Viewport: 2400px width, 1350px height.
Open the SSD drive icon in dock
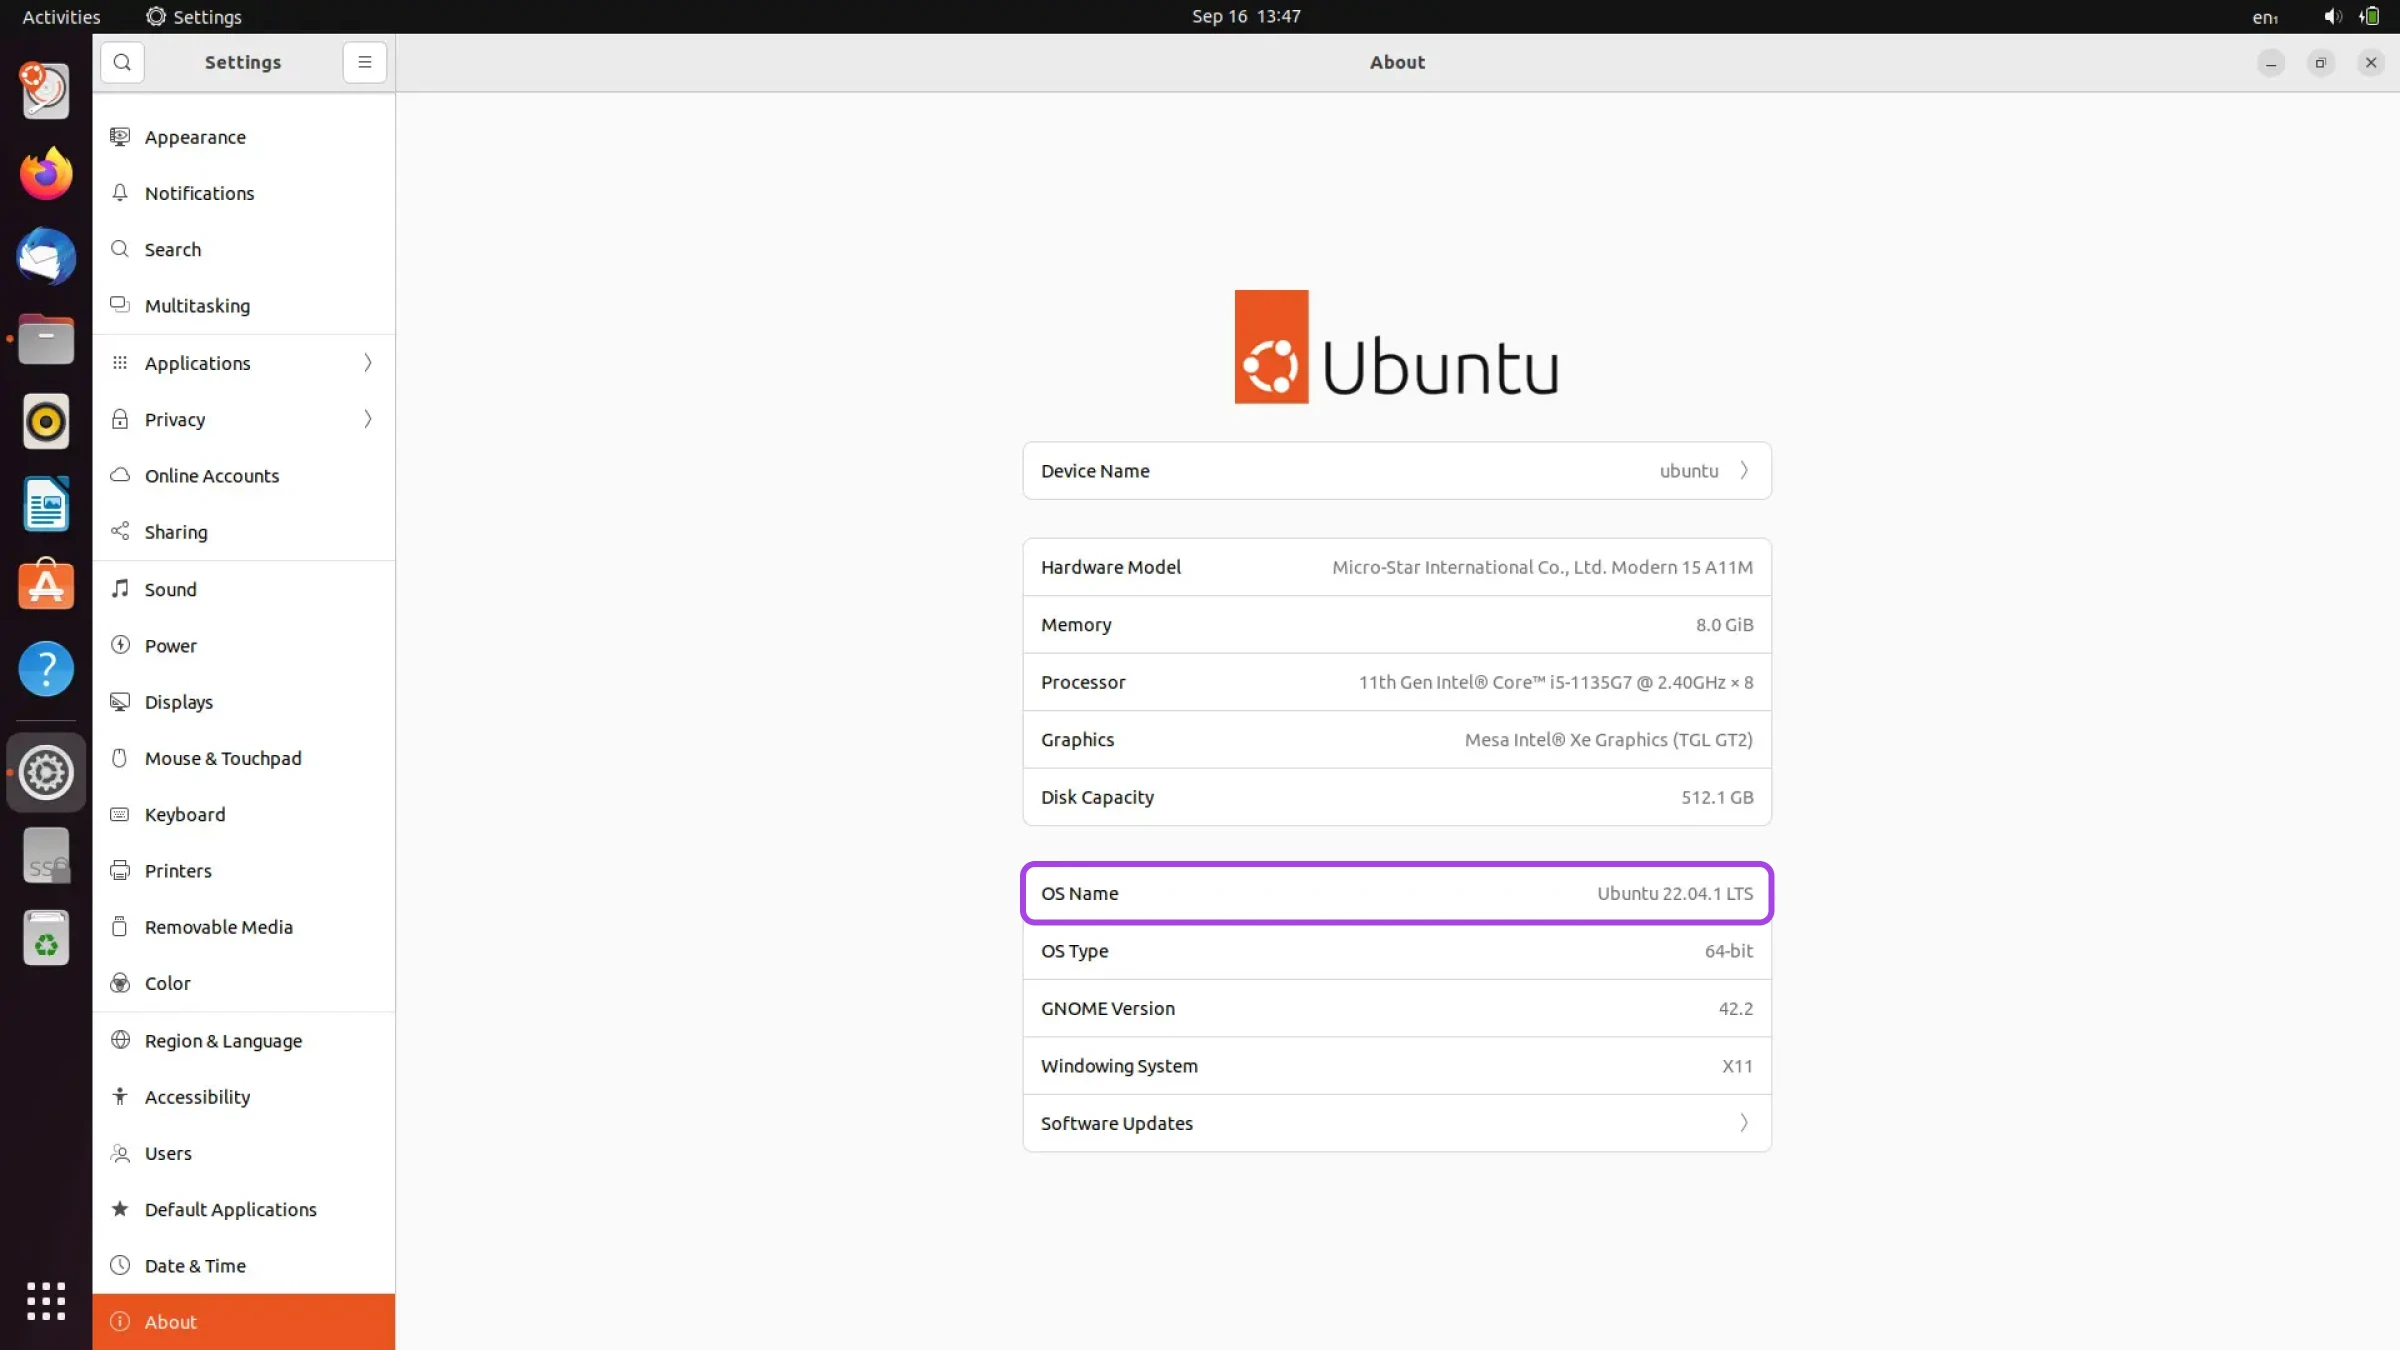(46, 856)
